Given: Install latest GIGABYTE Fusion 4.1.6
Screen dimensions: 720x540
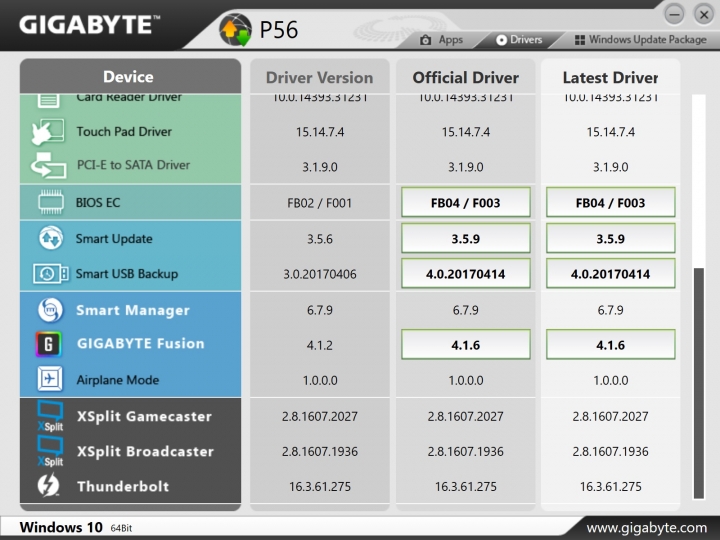Looking at the screenshot, I should [610, 344].
